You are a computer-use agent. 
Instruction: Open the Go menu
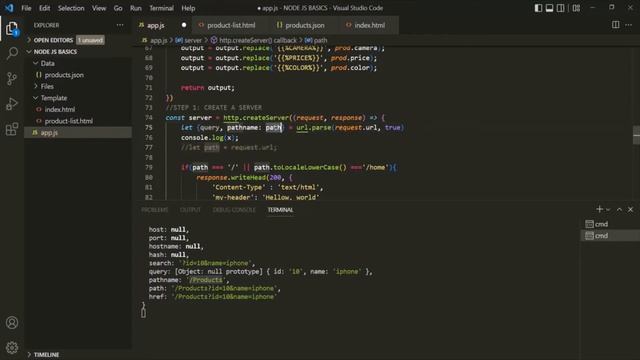point(118,8)
